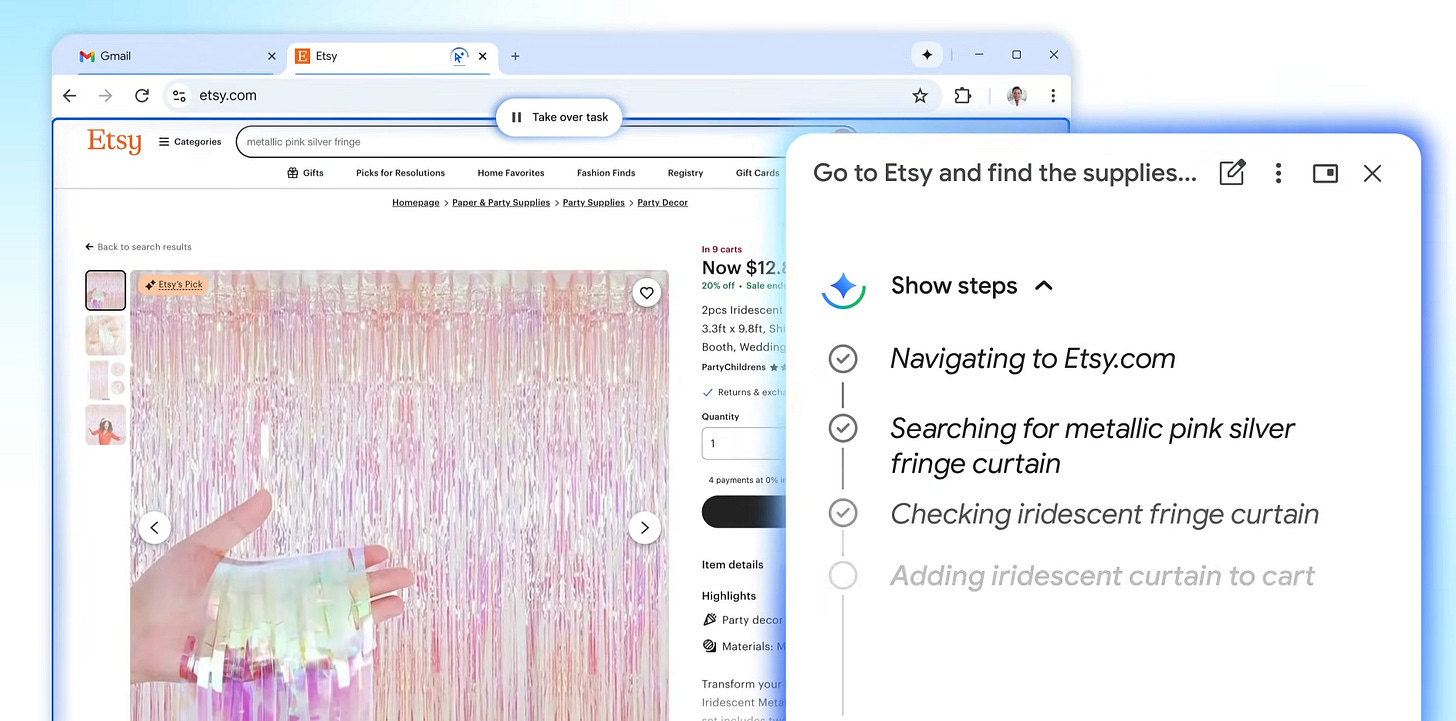Click Party Supplies breadcrumb
This screenshot has height=721, width=1456.
pos(593,203)
